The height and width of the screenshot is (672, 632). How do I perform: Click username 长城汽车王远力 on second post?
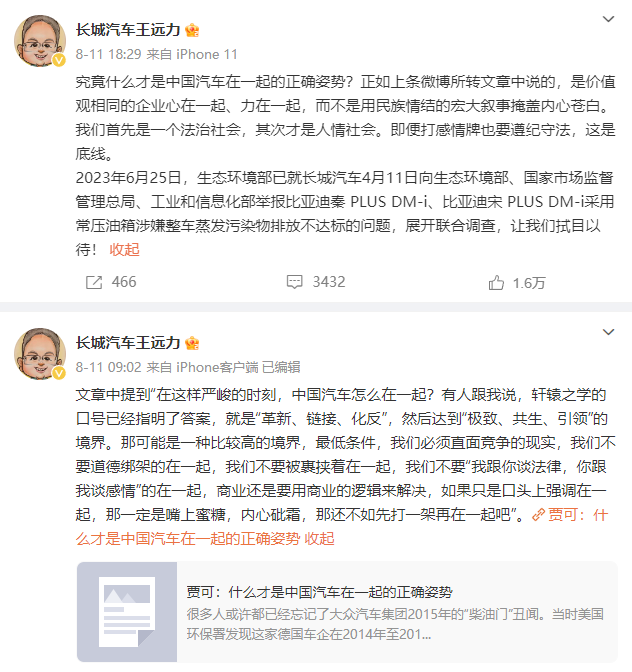[x=128, y=342]
